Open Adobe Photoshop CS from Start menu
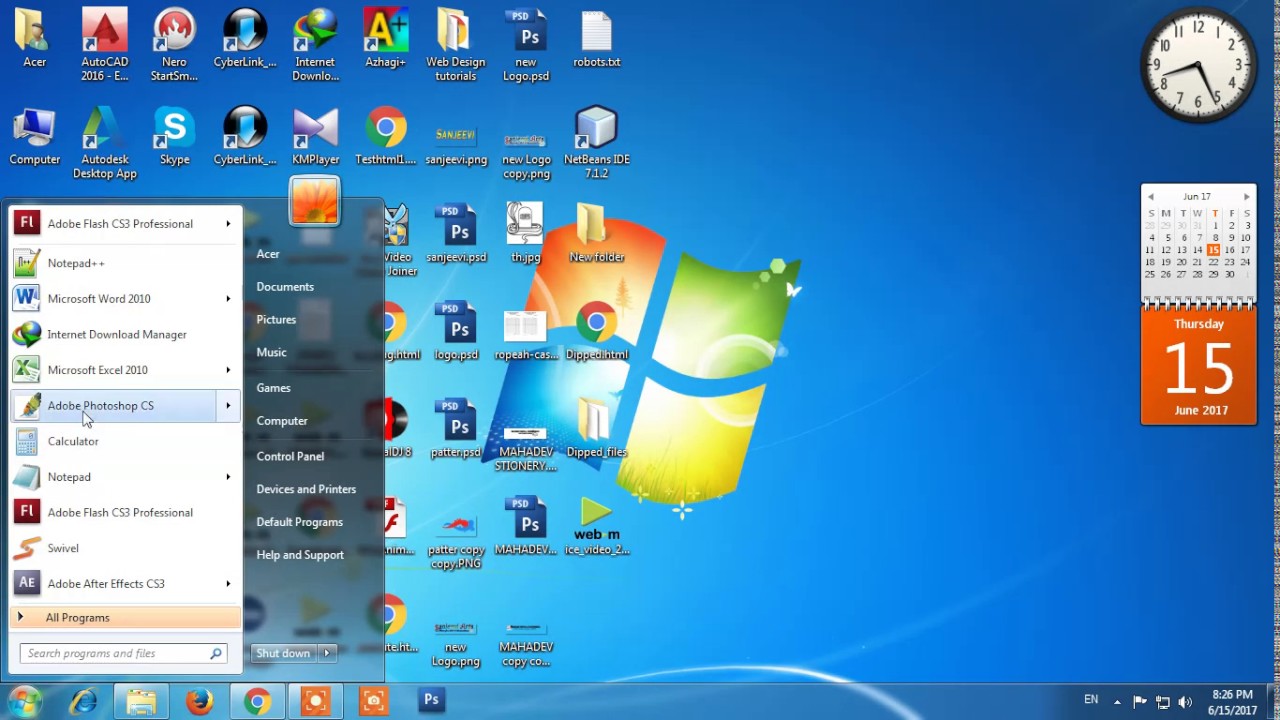 [113, 406]
